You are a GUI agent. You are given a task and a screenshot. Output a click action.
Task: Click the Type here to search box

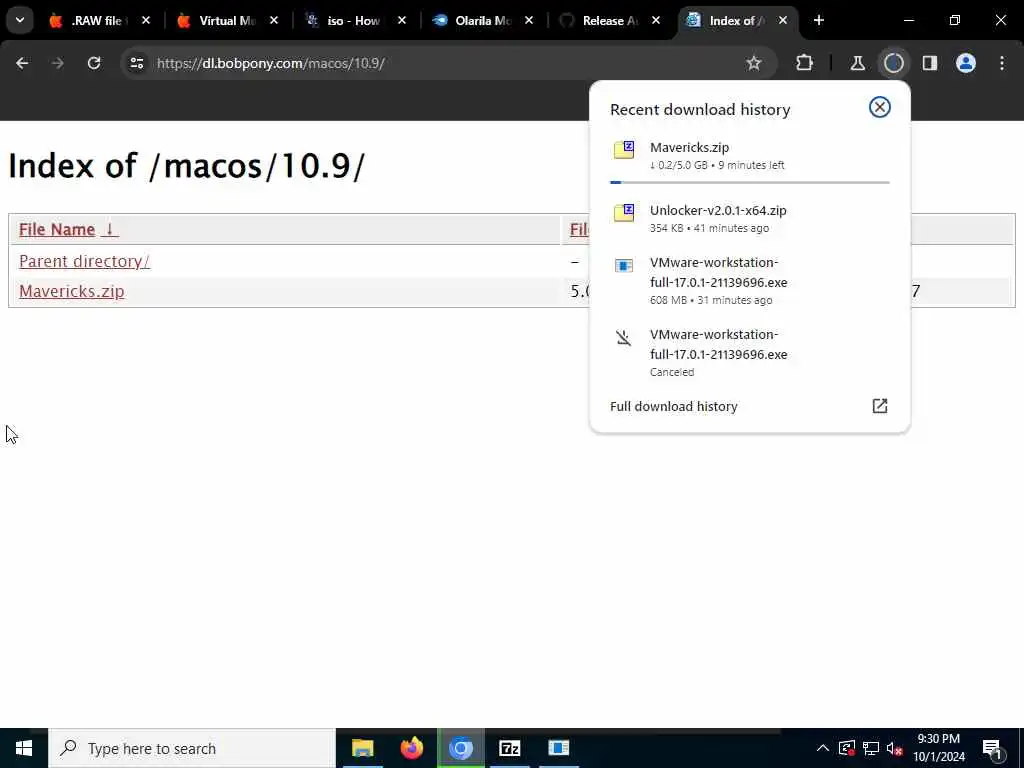tap(192, 748)
